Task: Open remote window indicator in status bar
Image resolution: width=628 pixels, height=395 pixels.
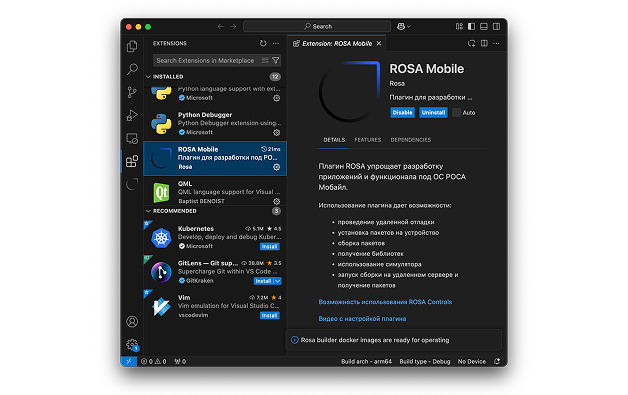Action: click(x=129, y=361)
